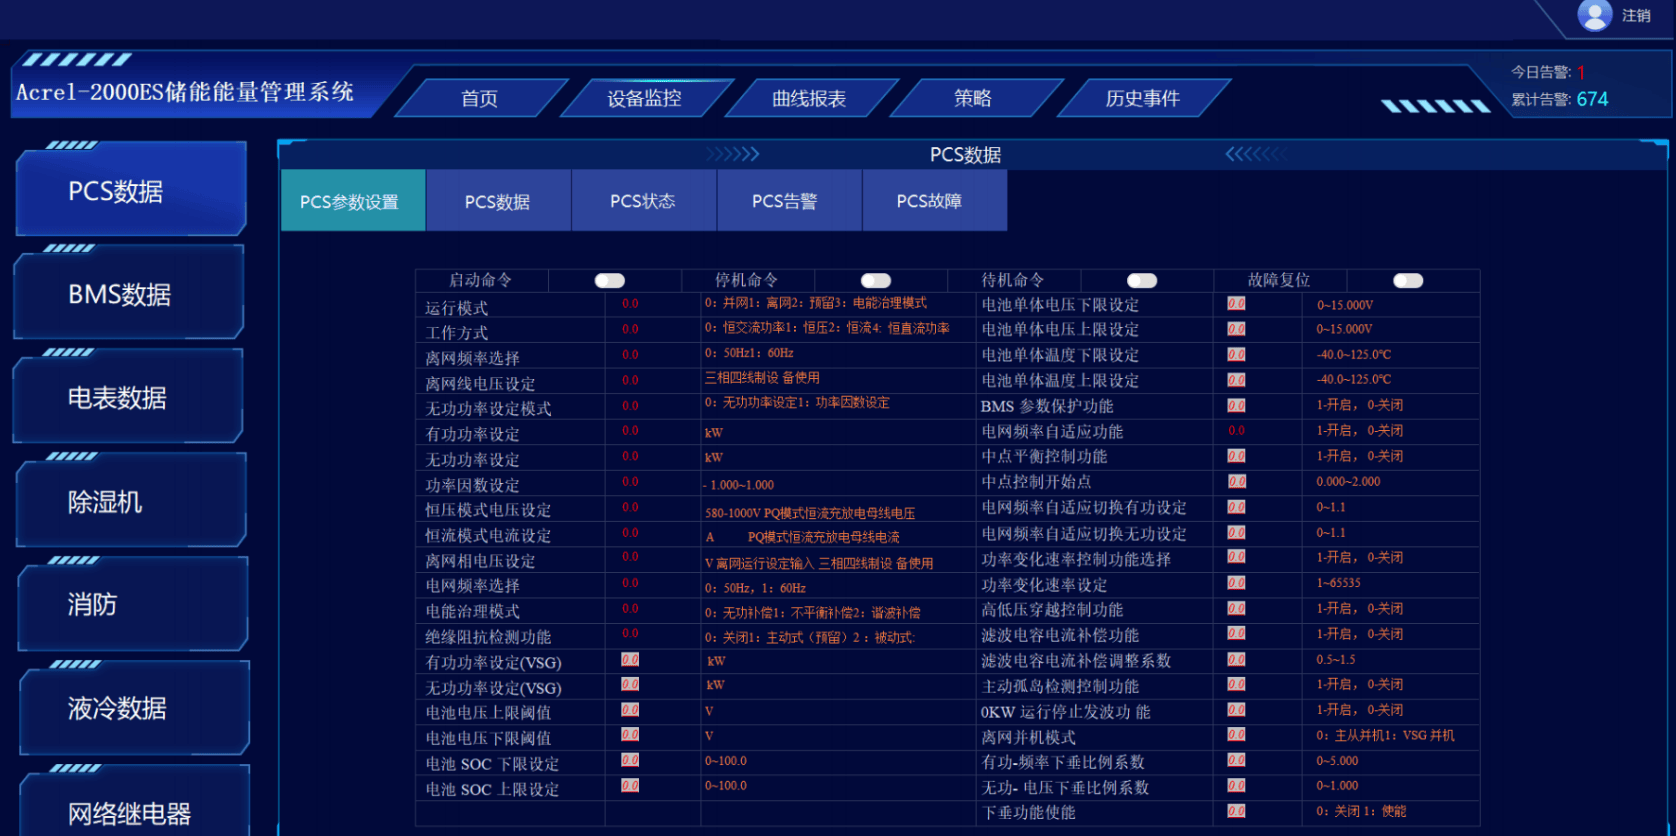Viewport: 1676px width, 836px height.
Task: Select BMS数据 in sidebar
Action: pos(129,294)
